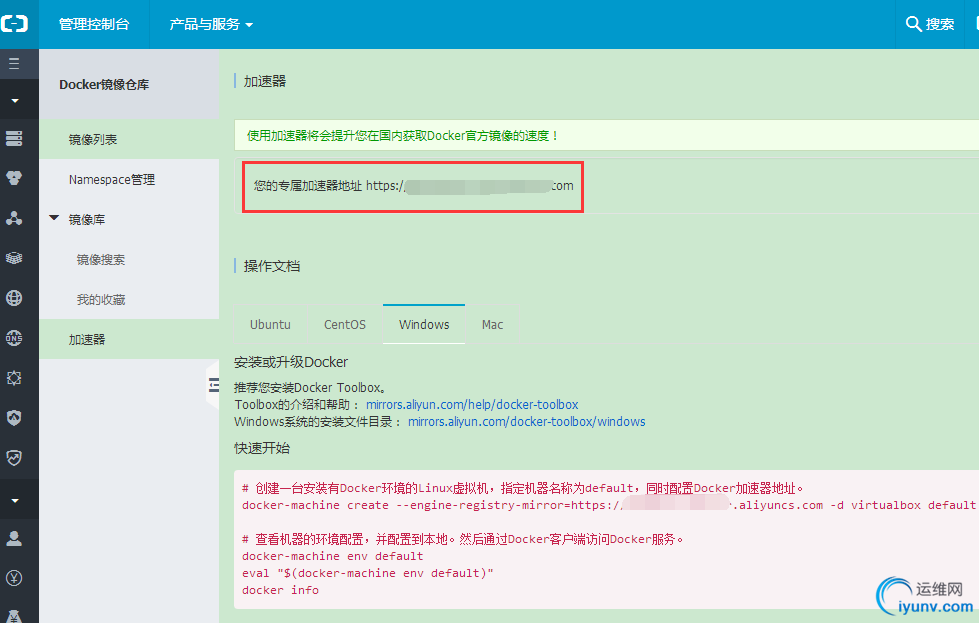Open mirrors.aliyun.com/docker-toolbox/windows link
The image size is (979, 623).
(x=526, y=421)
